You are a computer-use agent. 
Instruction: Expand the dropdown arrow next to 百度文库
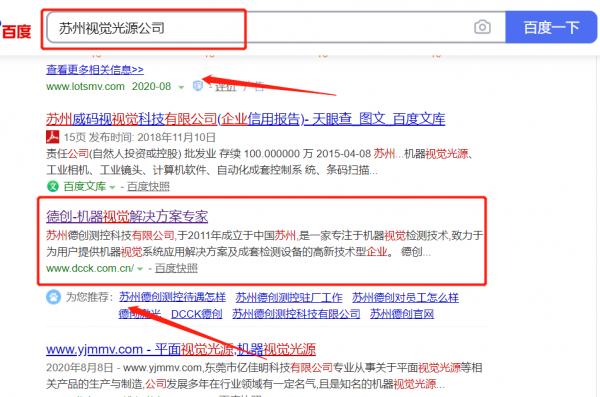112,187
